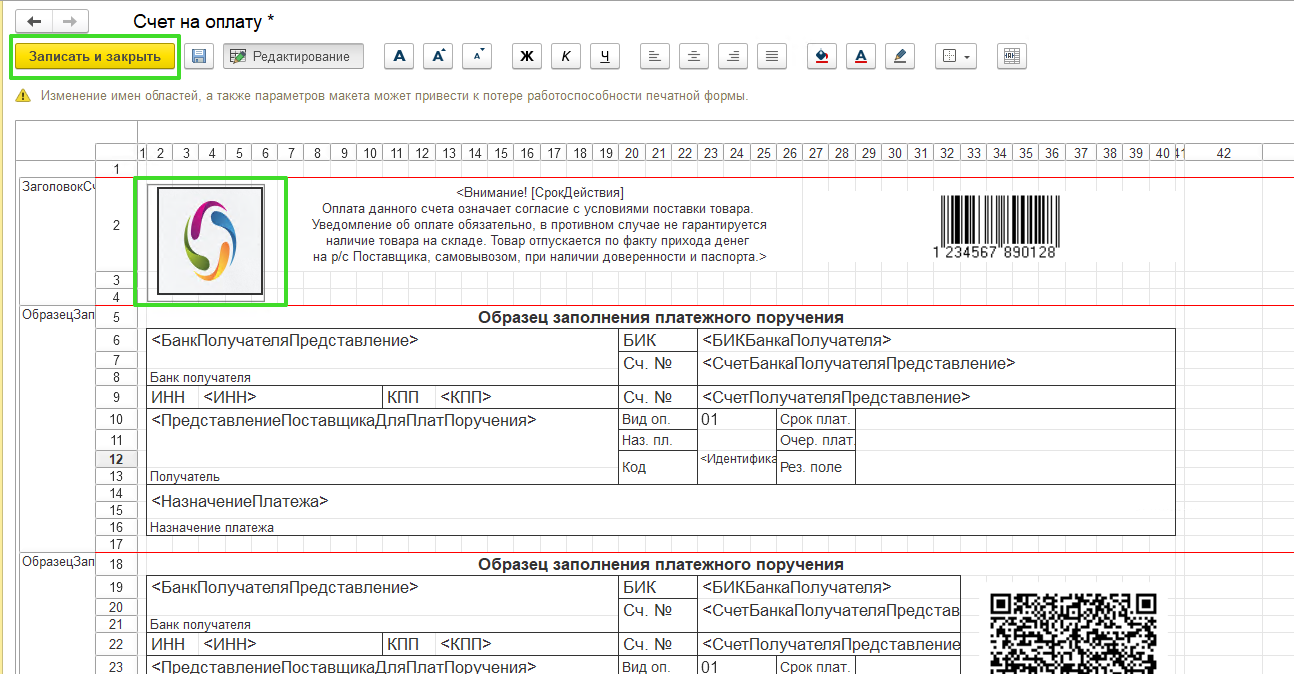Click the 'ОбразецЗап' area name at row 5
This screenshot has width=1294, height=674.
(x=57, y=314)
